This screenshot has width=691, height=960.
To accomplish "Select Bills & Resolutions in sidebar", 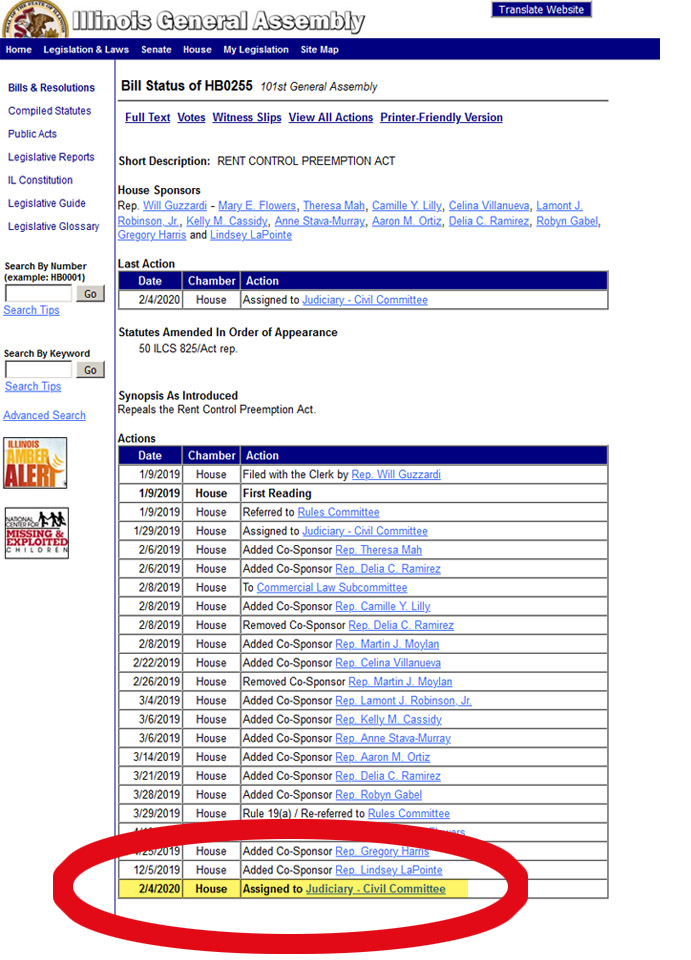I will [x=51, y=88].
